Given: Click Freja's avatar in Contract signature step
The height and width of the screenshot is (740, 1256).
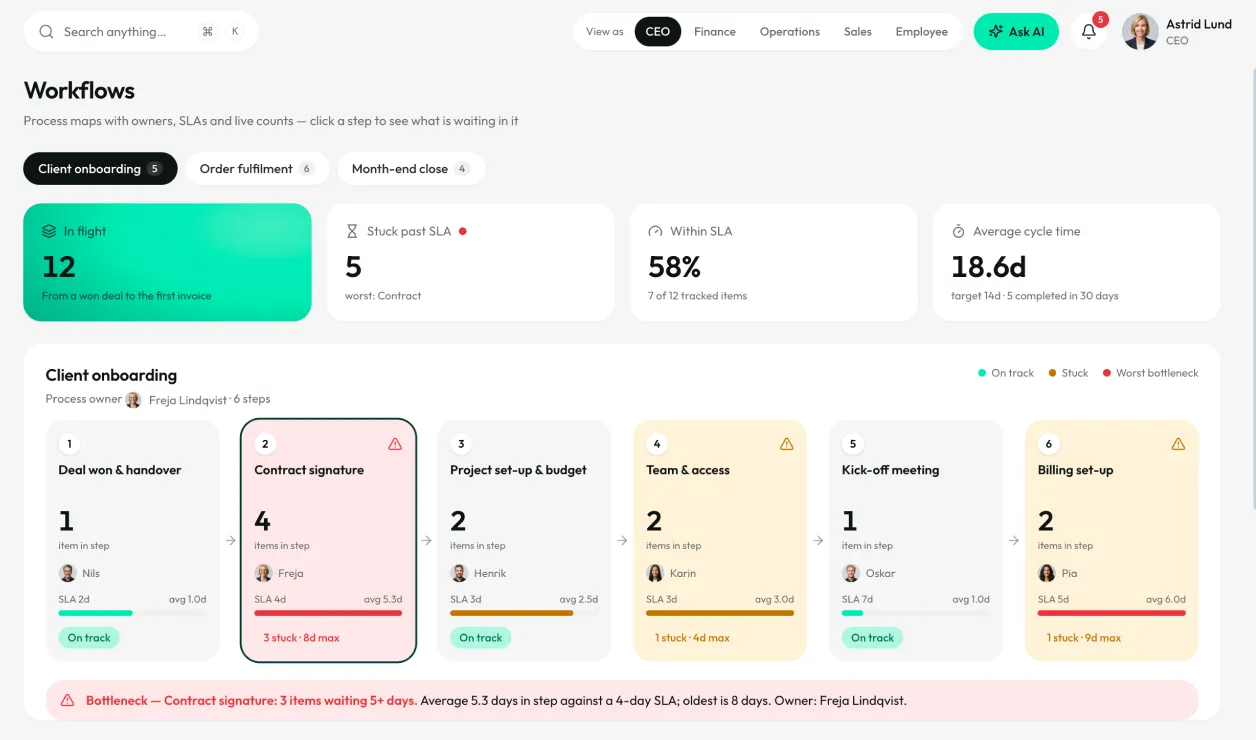Looking at the screenshot, I should [x=264, y=573].
